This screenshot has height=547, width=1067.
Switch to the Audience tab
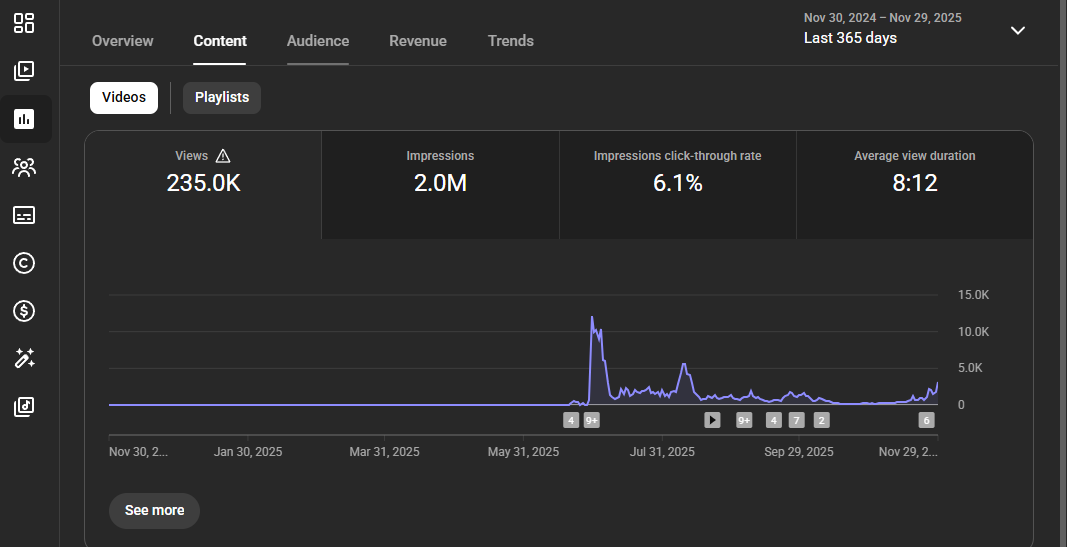(x=318, y=41)
